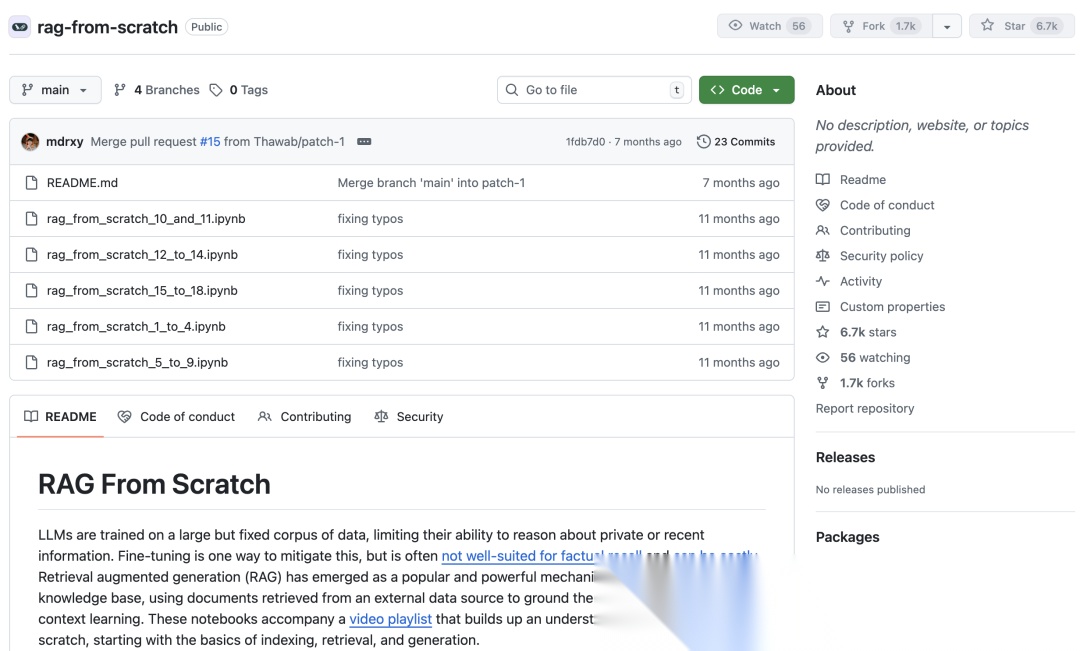Open rag_from_scratch_1_to_4.ipynb notebook
The width and height of the screenshot is (1080, 651).
pyautogui.click(x=136, y=326)
